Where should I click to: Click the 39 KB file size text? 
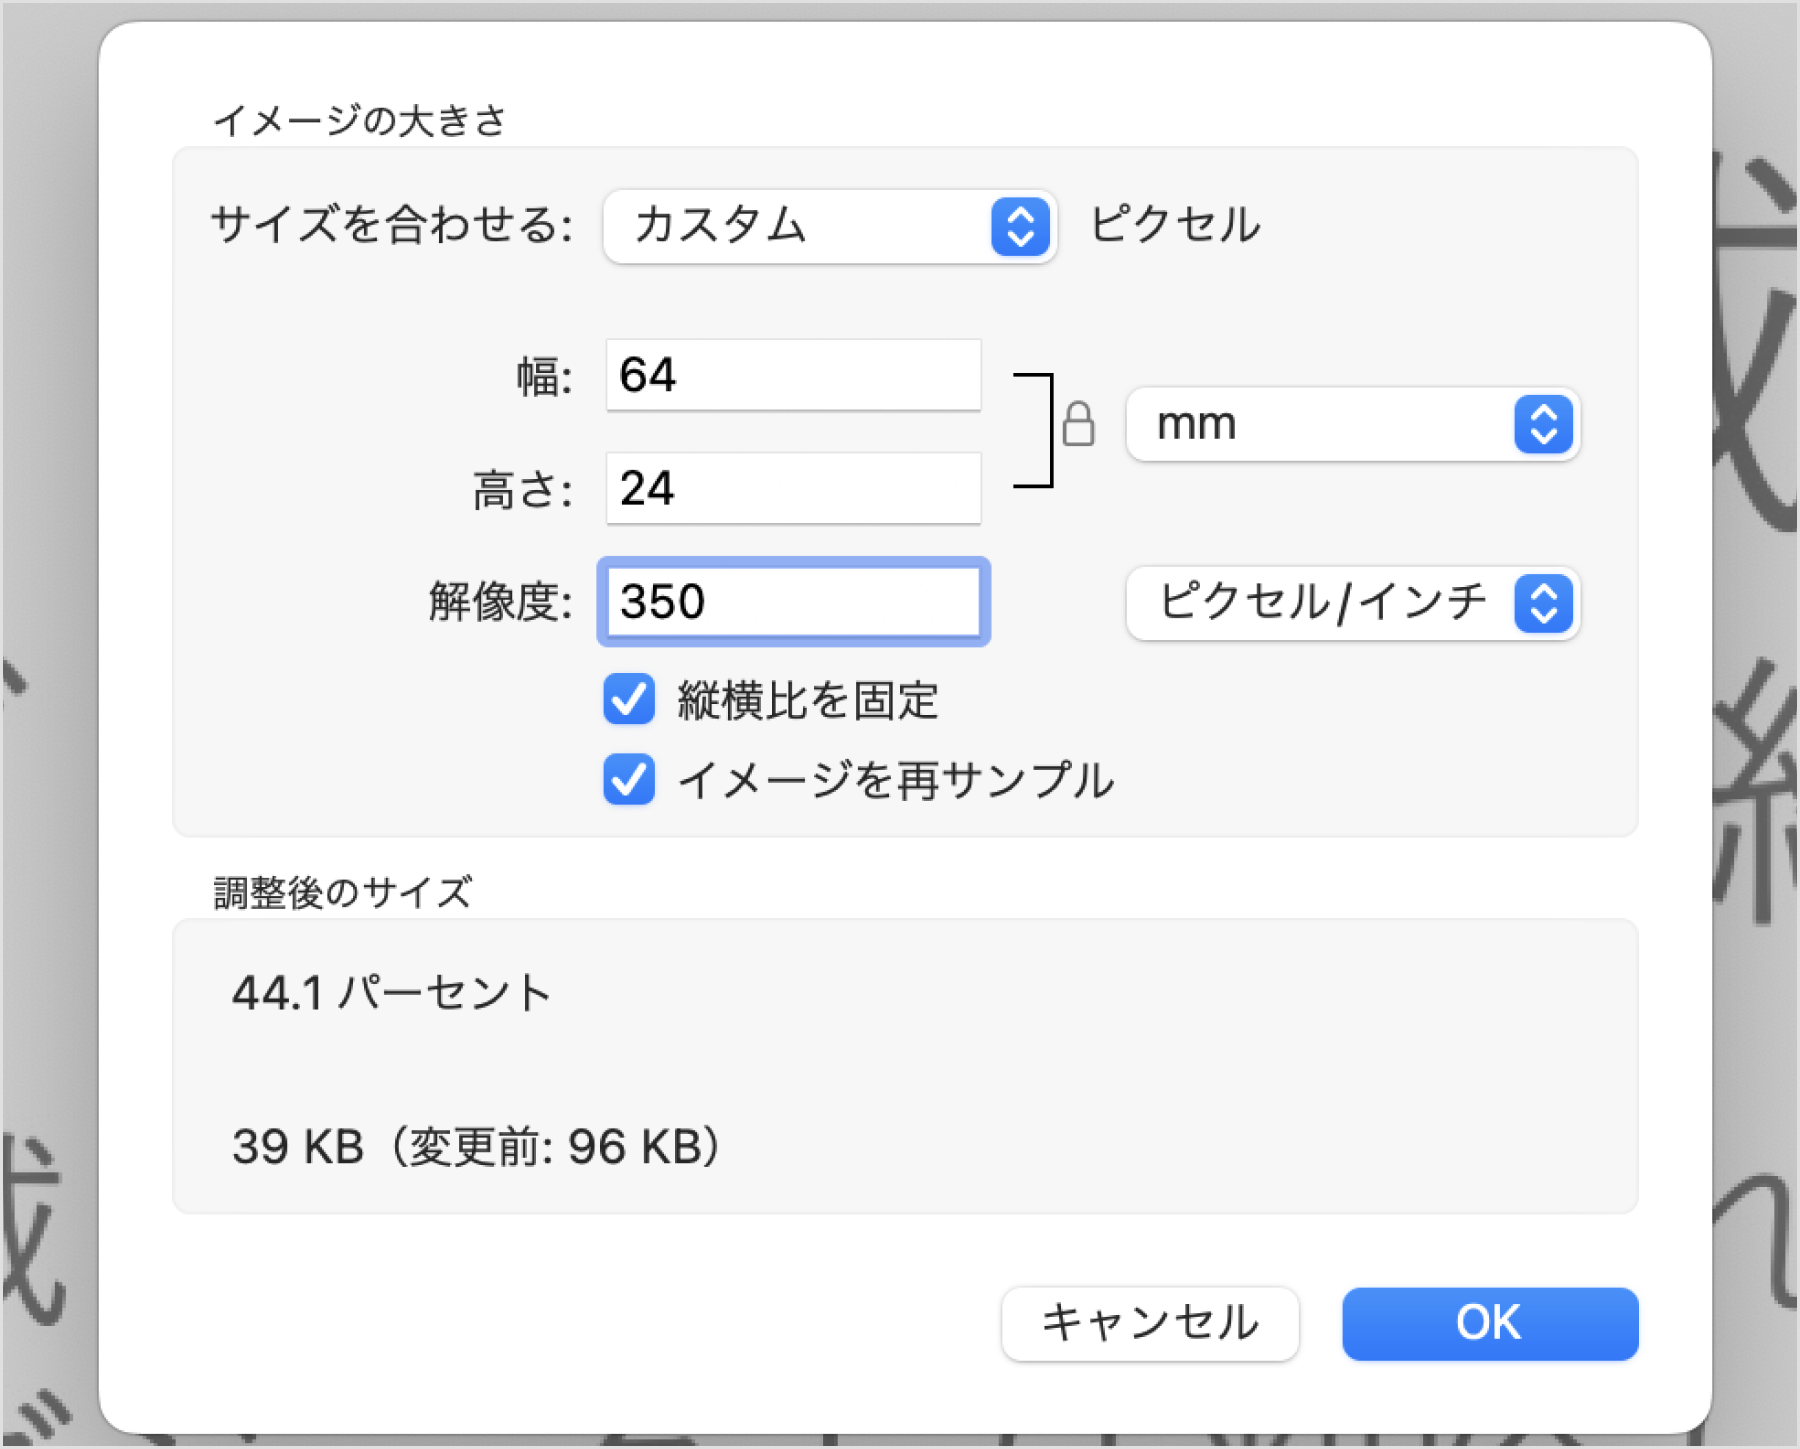coord(297,1146)
